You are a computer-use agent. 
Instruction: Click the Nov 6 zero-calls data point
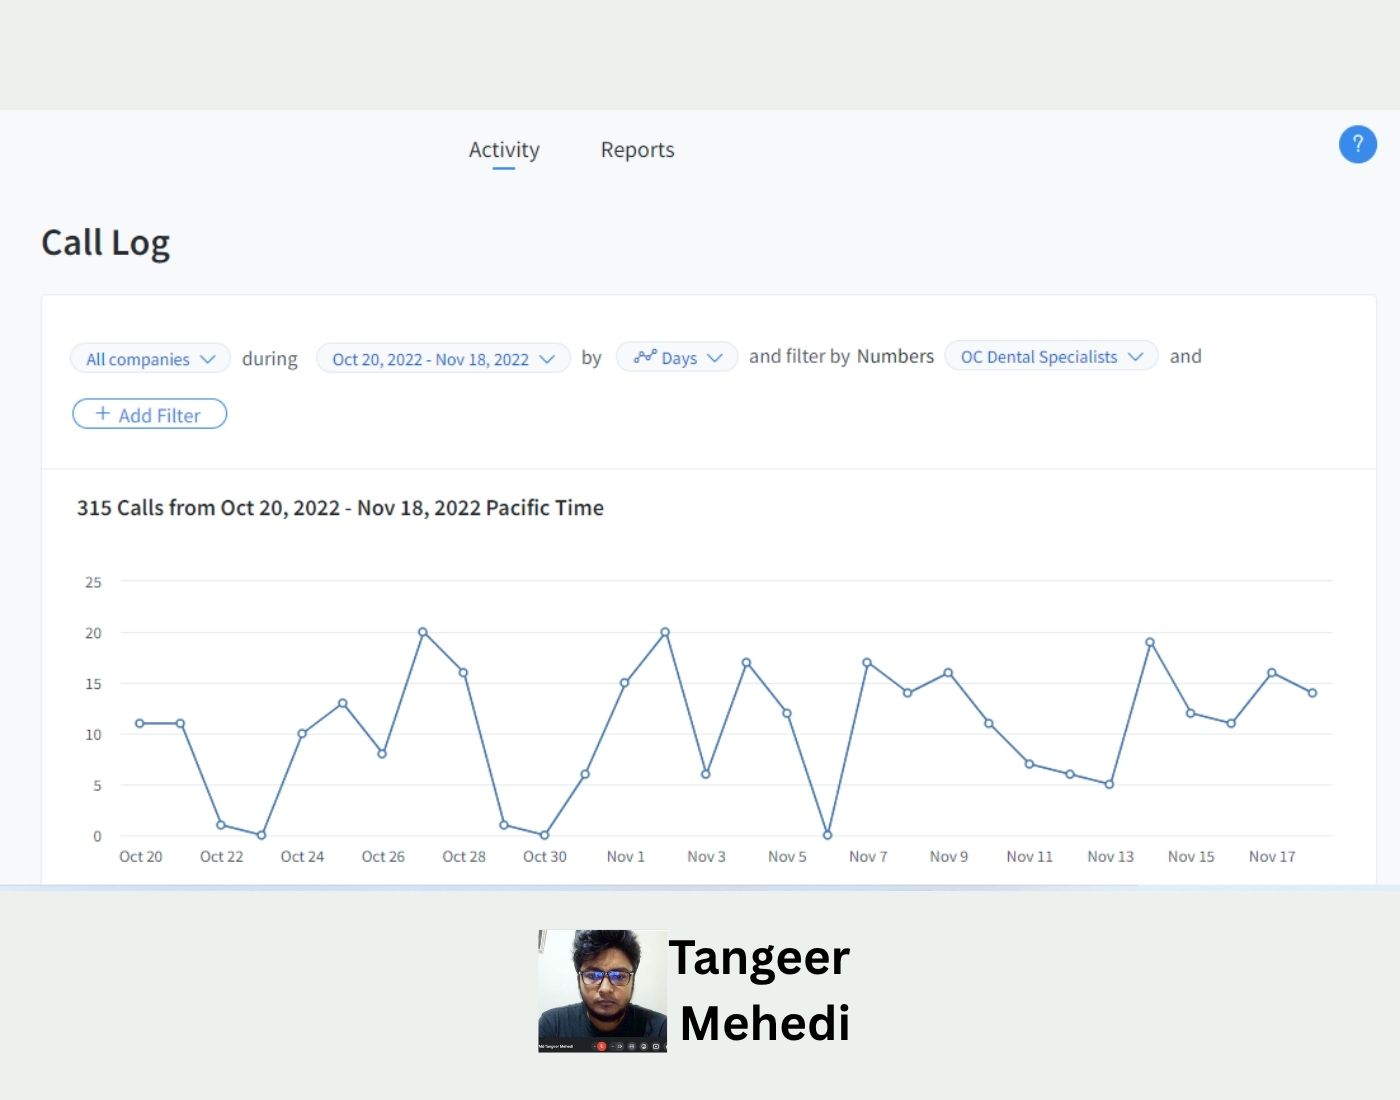coord(827,835)
